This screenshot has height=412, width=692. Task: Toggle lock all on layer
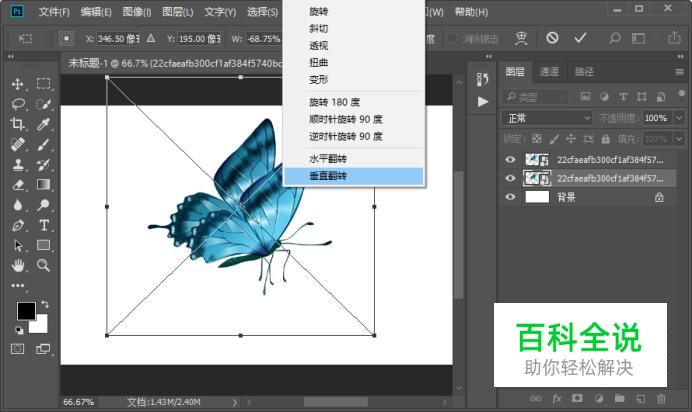click(x=606, y=139)
